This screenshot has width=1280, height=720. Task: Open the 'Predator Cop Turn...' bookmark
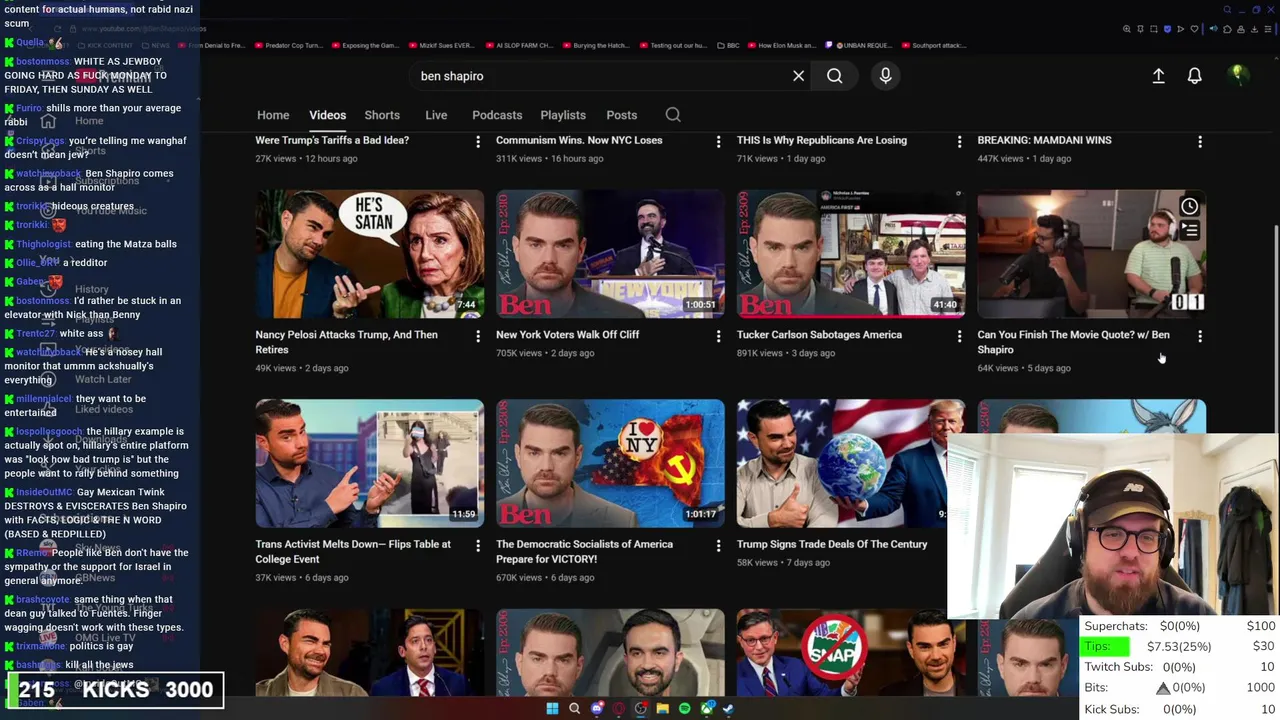288,45
